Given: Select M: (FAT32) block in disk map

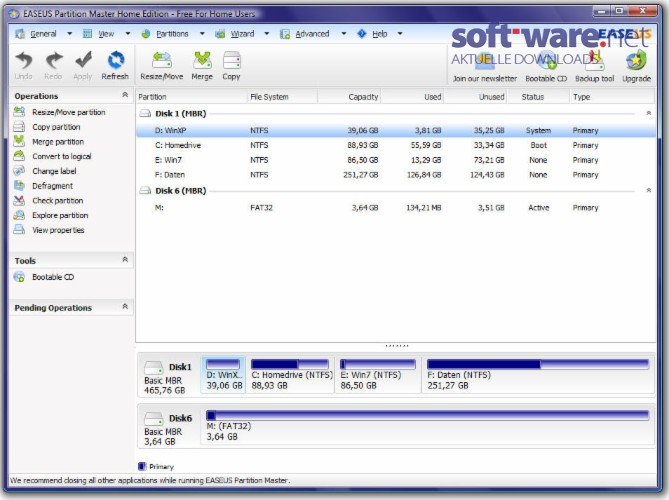Looking at the screenshot, I should point(428,426).
